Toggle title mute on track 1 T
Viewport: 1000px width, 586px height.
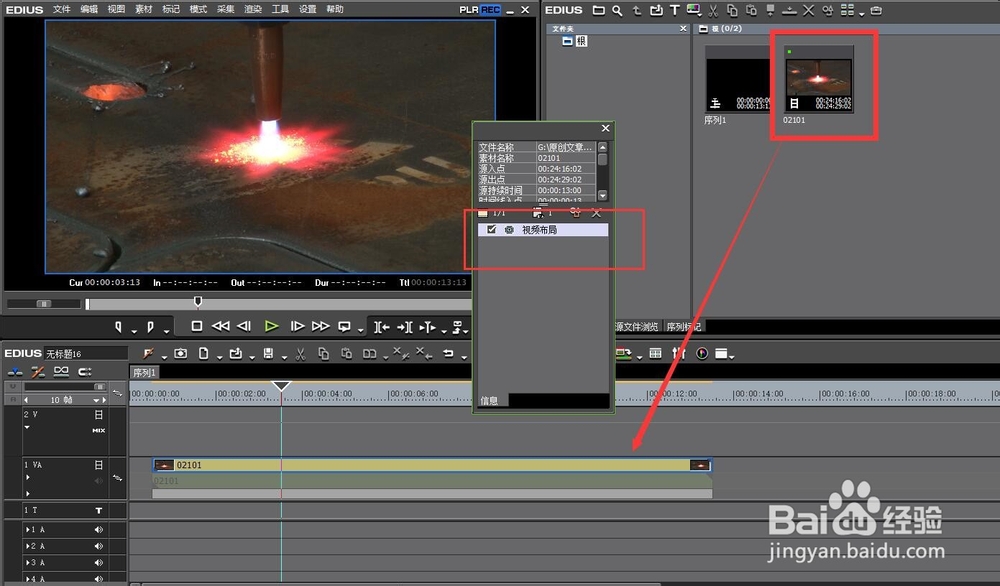pyautogui.click(x=99, y=510)
